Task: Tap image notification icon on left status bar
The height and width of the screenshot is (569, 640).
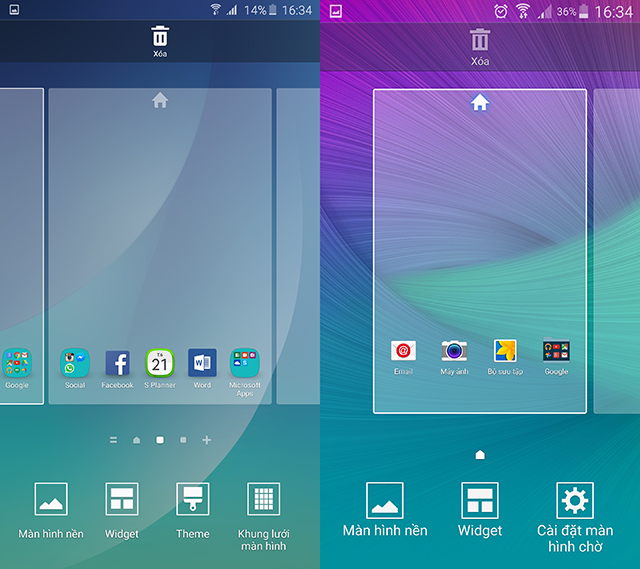Action: (x=14, y=9)
